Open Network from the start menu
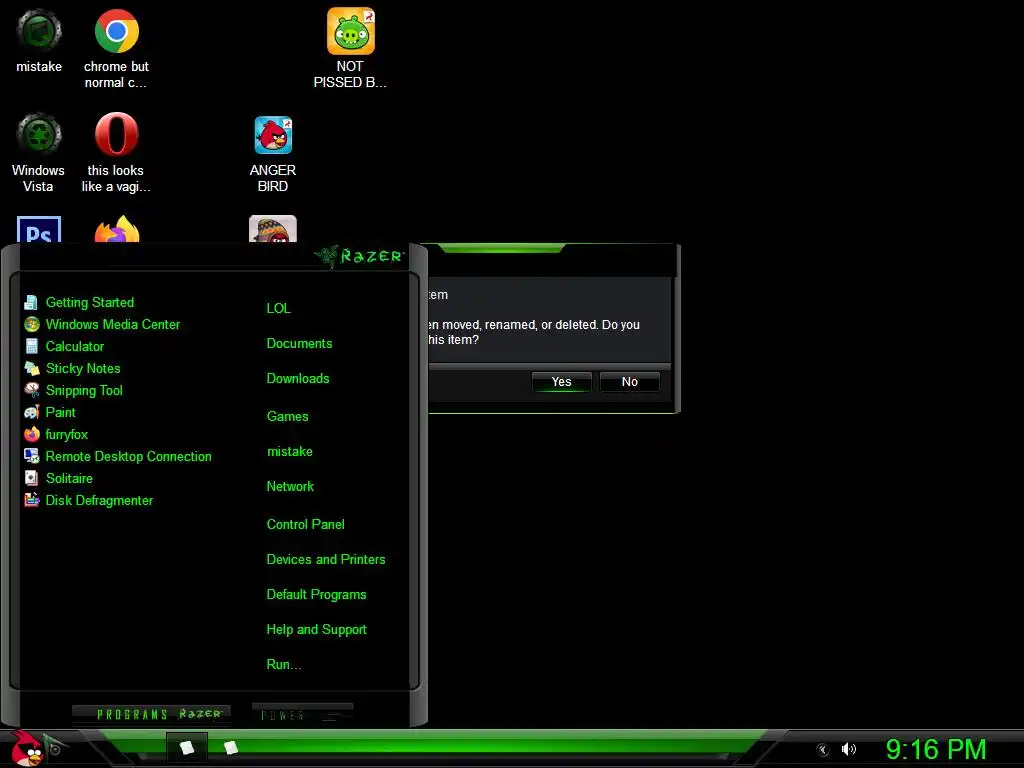 click(x=290, y=487)
